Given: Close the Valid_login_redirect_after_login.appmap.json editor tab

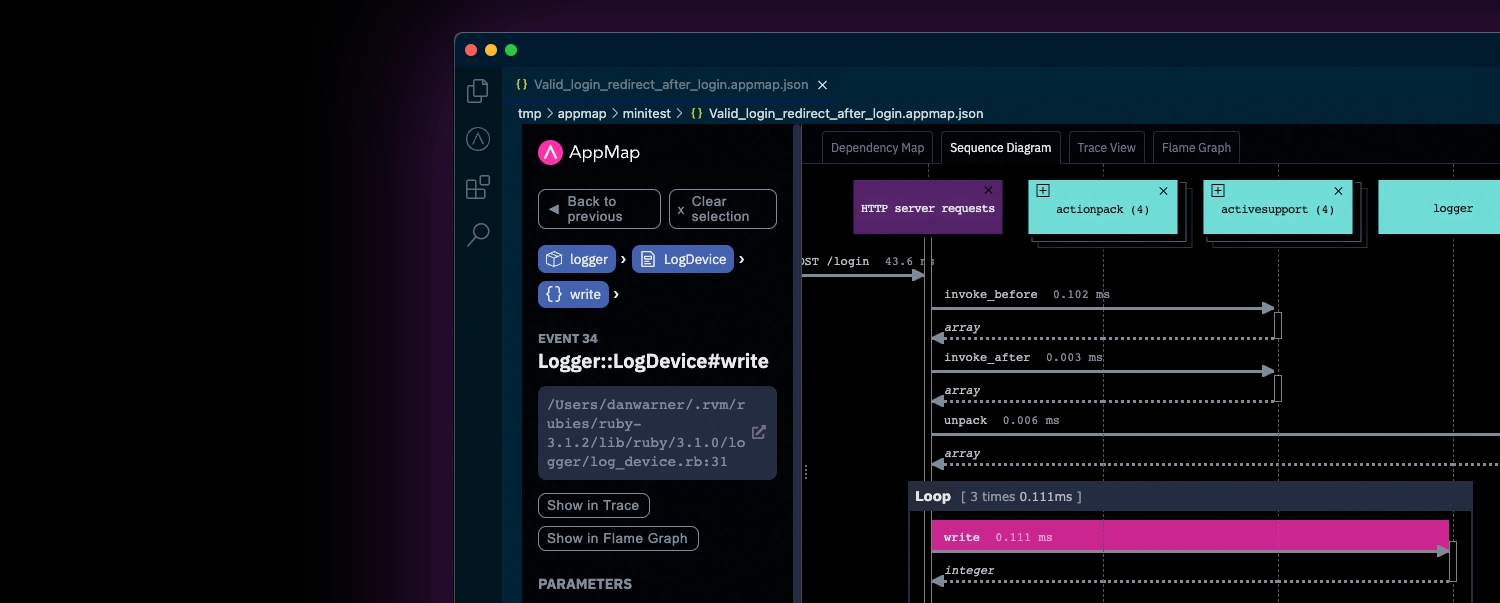Looking at the screenshot, I should (x=822, y=85).
